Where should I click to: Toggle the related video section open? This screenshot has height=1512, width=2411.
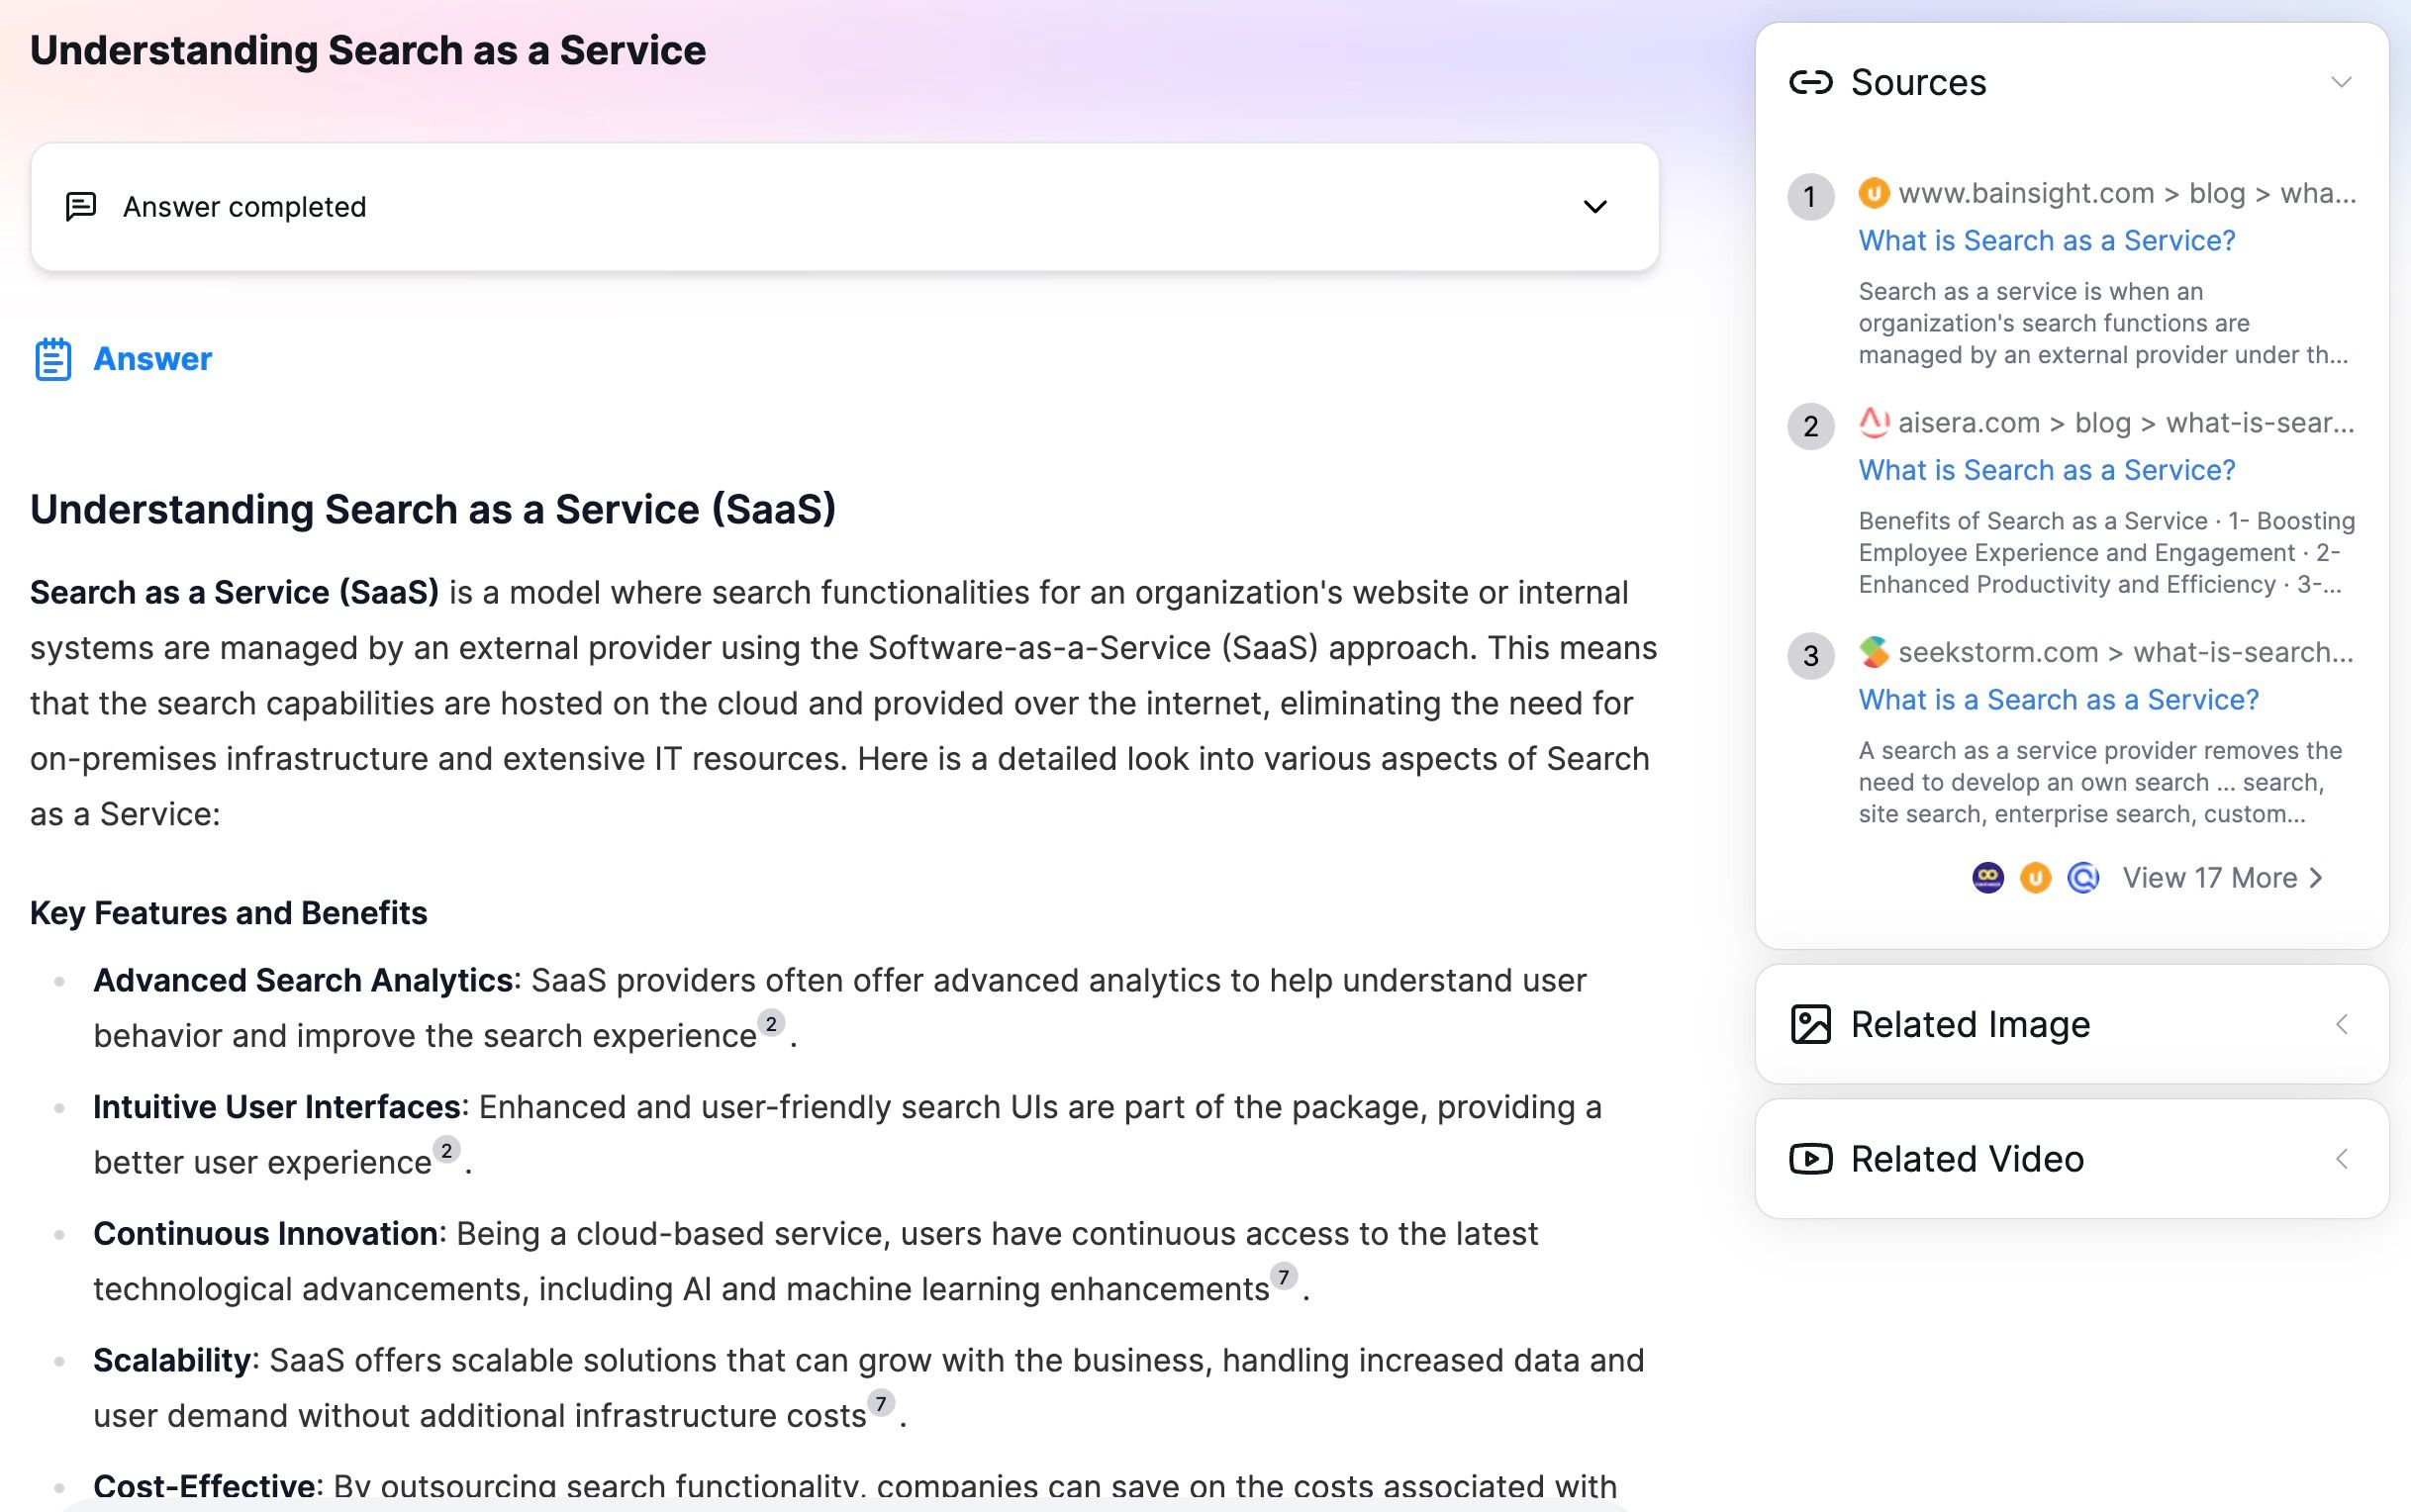click(x=2345, y=1155)
